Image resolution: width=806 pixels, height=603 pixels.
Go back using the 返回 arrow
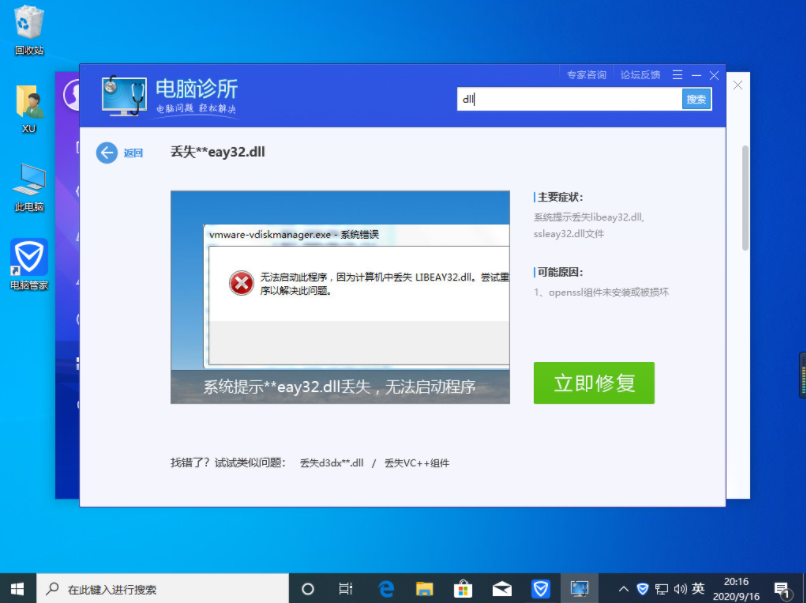coord(107,152)
